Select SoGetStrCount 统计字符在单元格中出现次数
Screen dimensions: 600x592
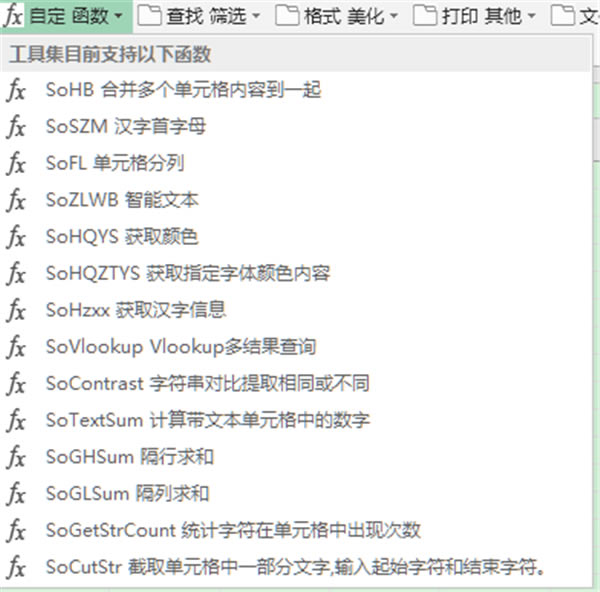click(295, 531)
